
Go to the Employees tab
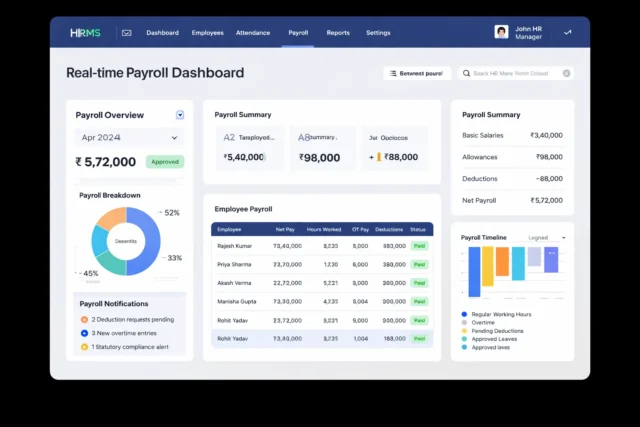pos(207,33)
